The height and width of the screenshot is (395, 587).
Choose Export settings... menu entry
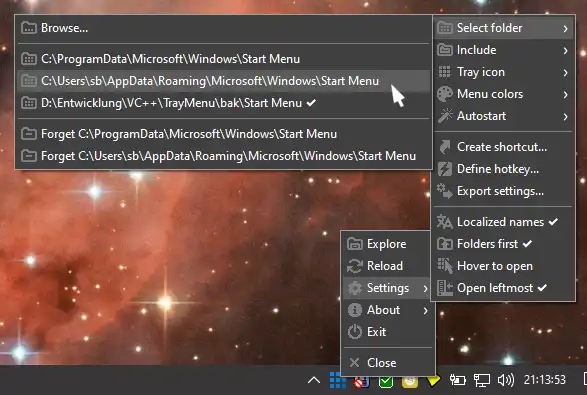tap(503, 191)
